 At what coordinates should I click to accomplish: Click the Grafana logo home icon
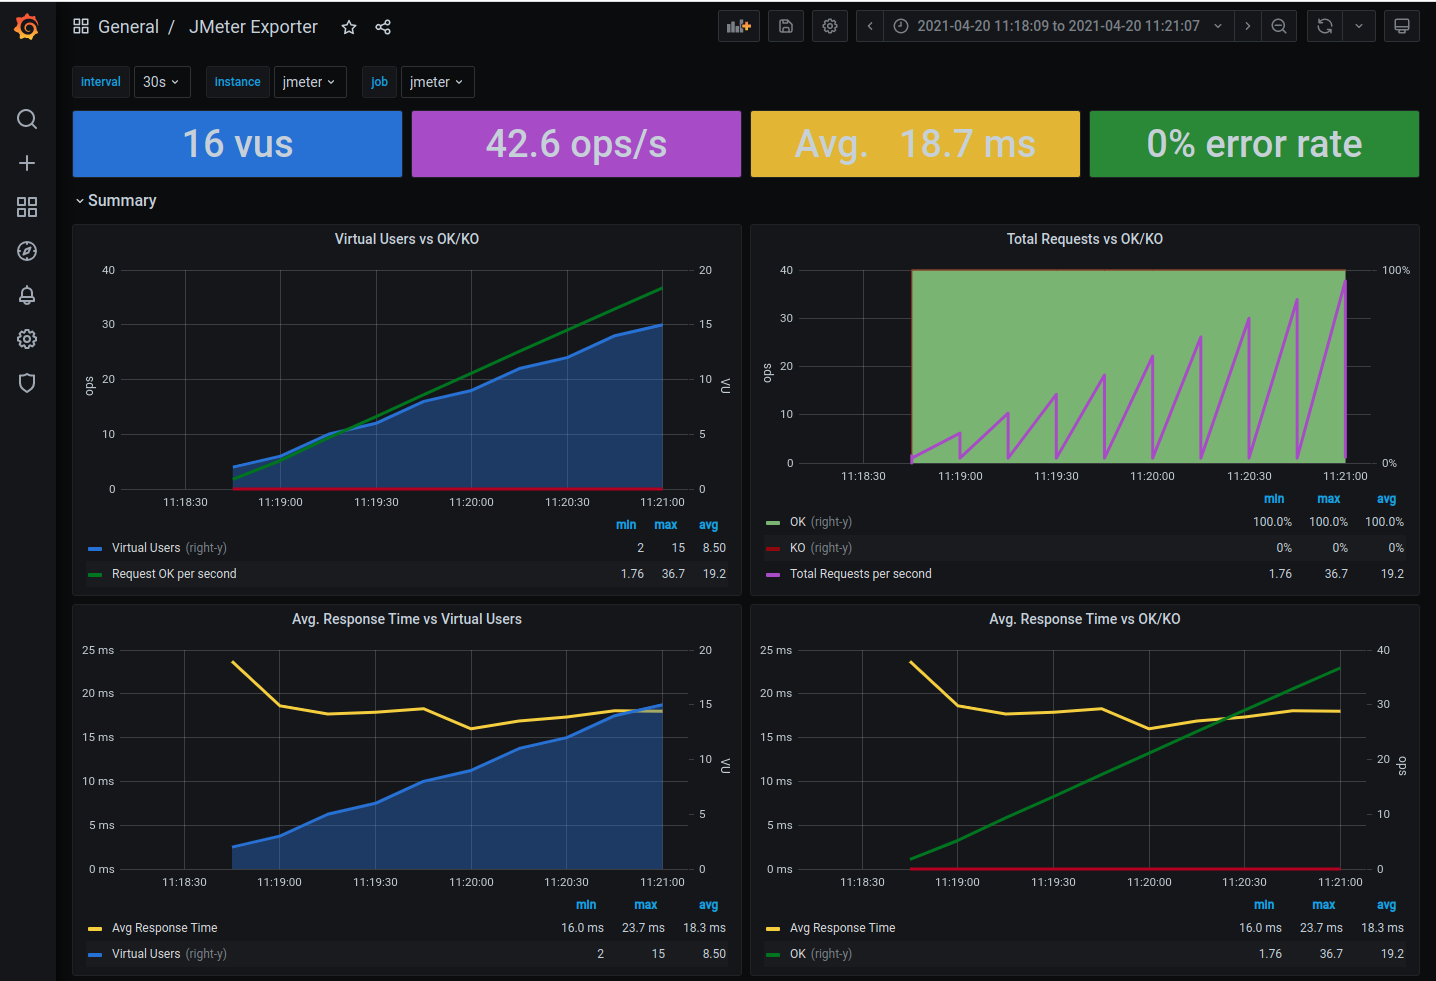point(27,27)
